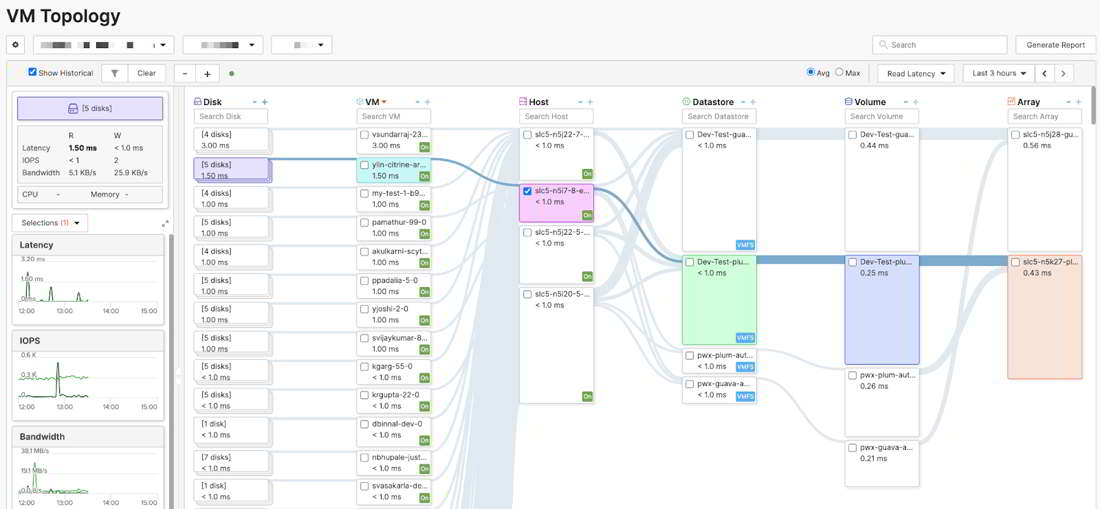1100x509 pixels.
Task: Click the Generate Report button
Action: click(x=1055, y=45)
